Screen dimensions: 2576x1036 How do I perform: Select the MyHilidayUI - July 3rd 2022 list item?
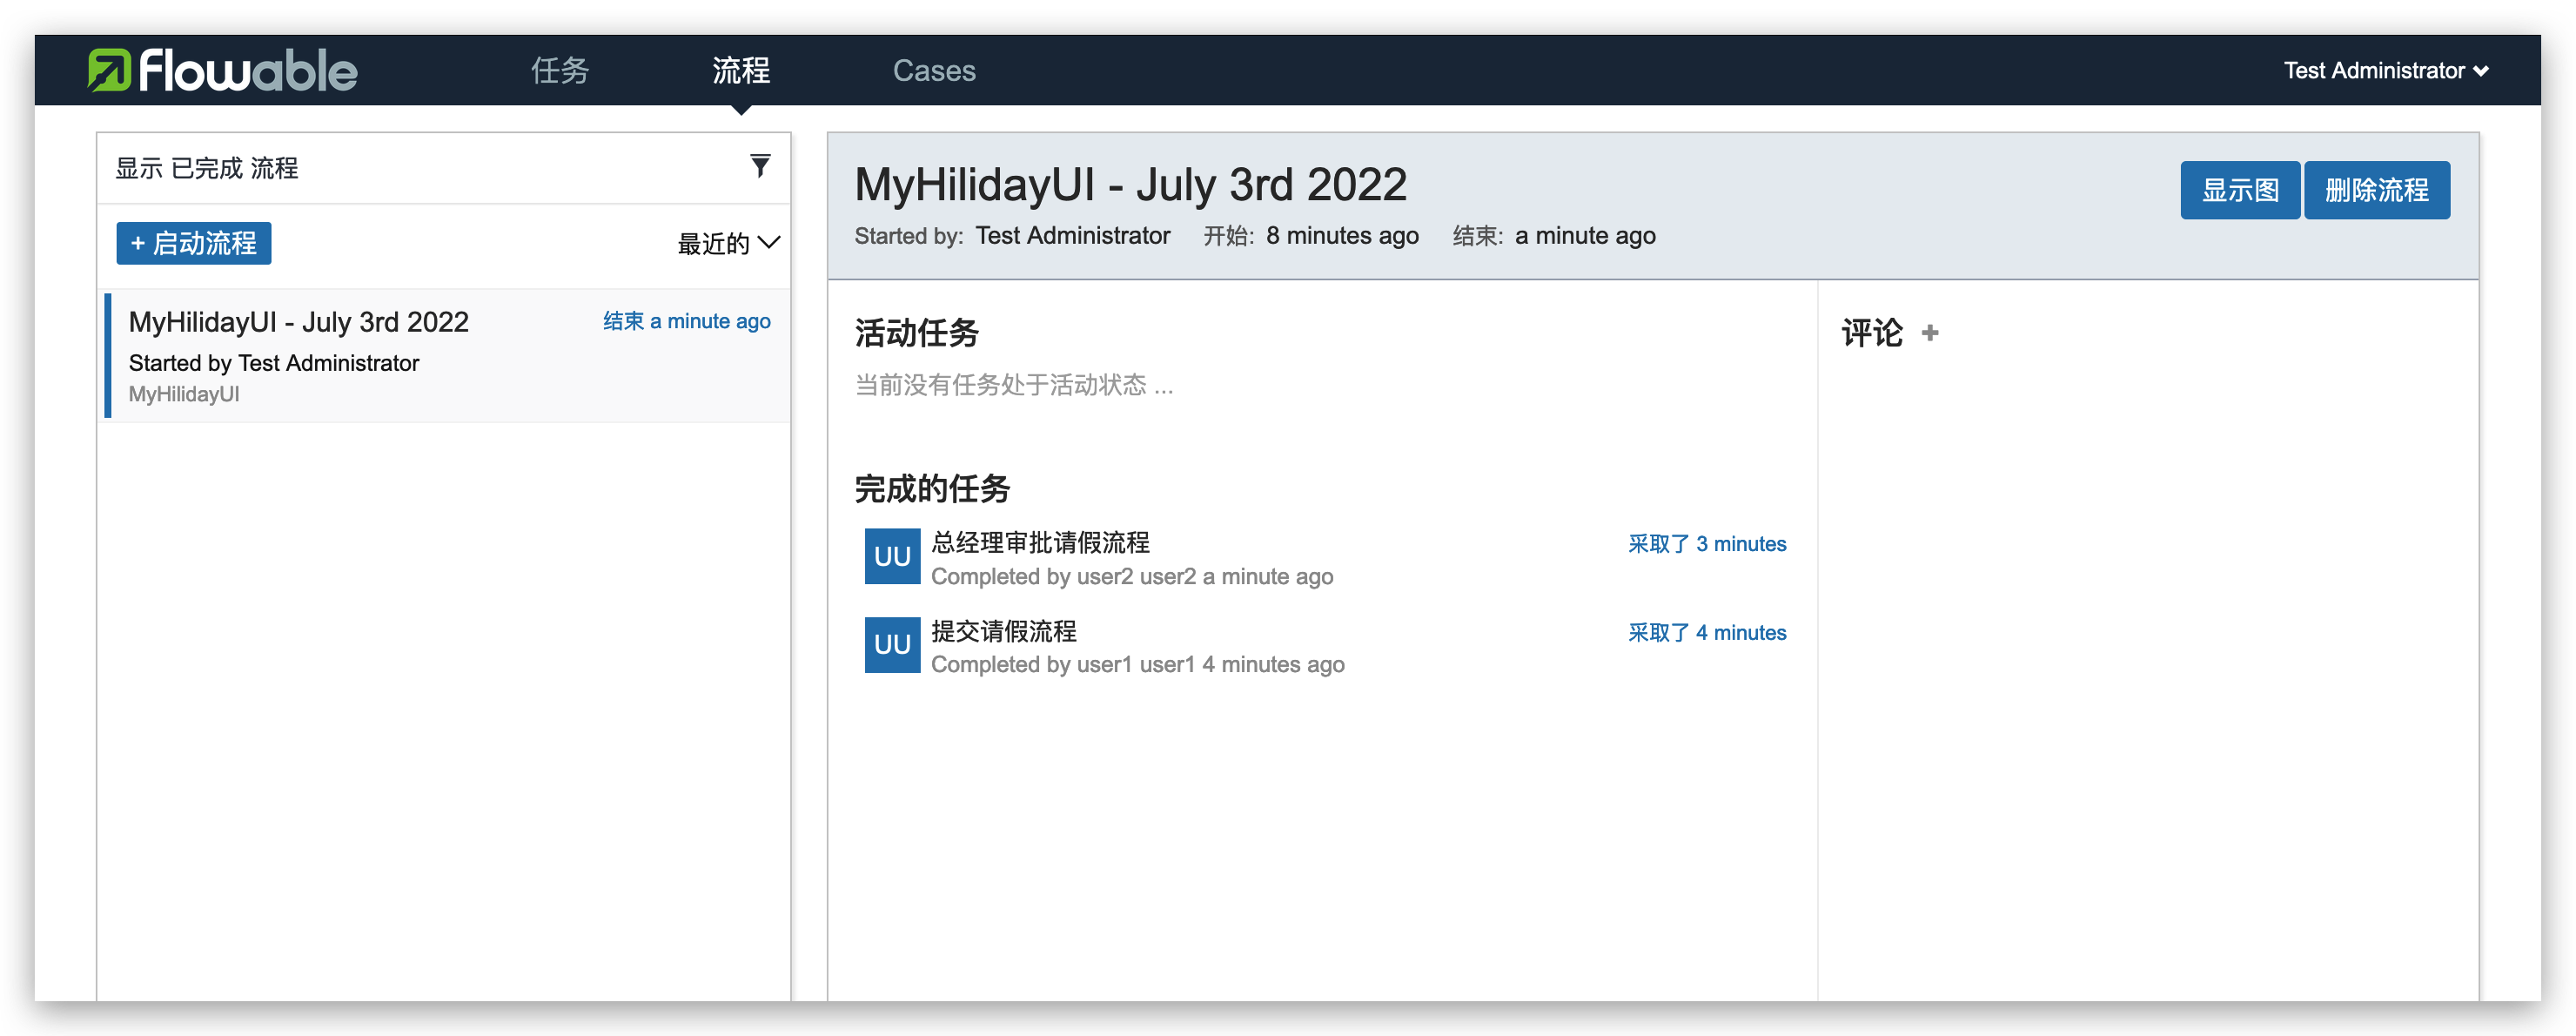click(298, 322)
